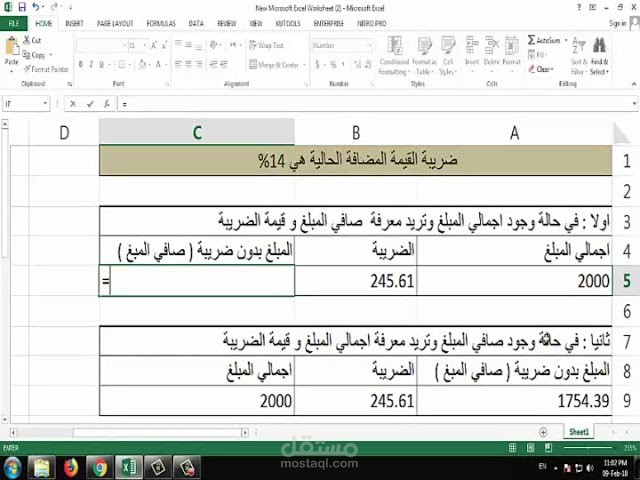Image resolution: width=640 pixels, height=480 pixels.
Task: Open the Sort & Filter tool
Action: pos(579,56)
